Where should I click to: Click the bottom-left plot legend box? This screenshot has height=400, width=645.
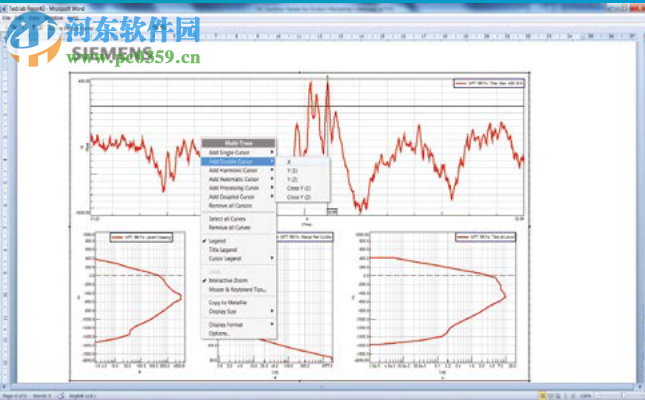point(141,237)
